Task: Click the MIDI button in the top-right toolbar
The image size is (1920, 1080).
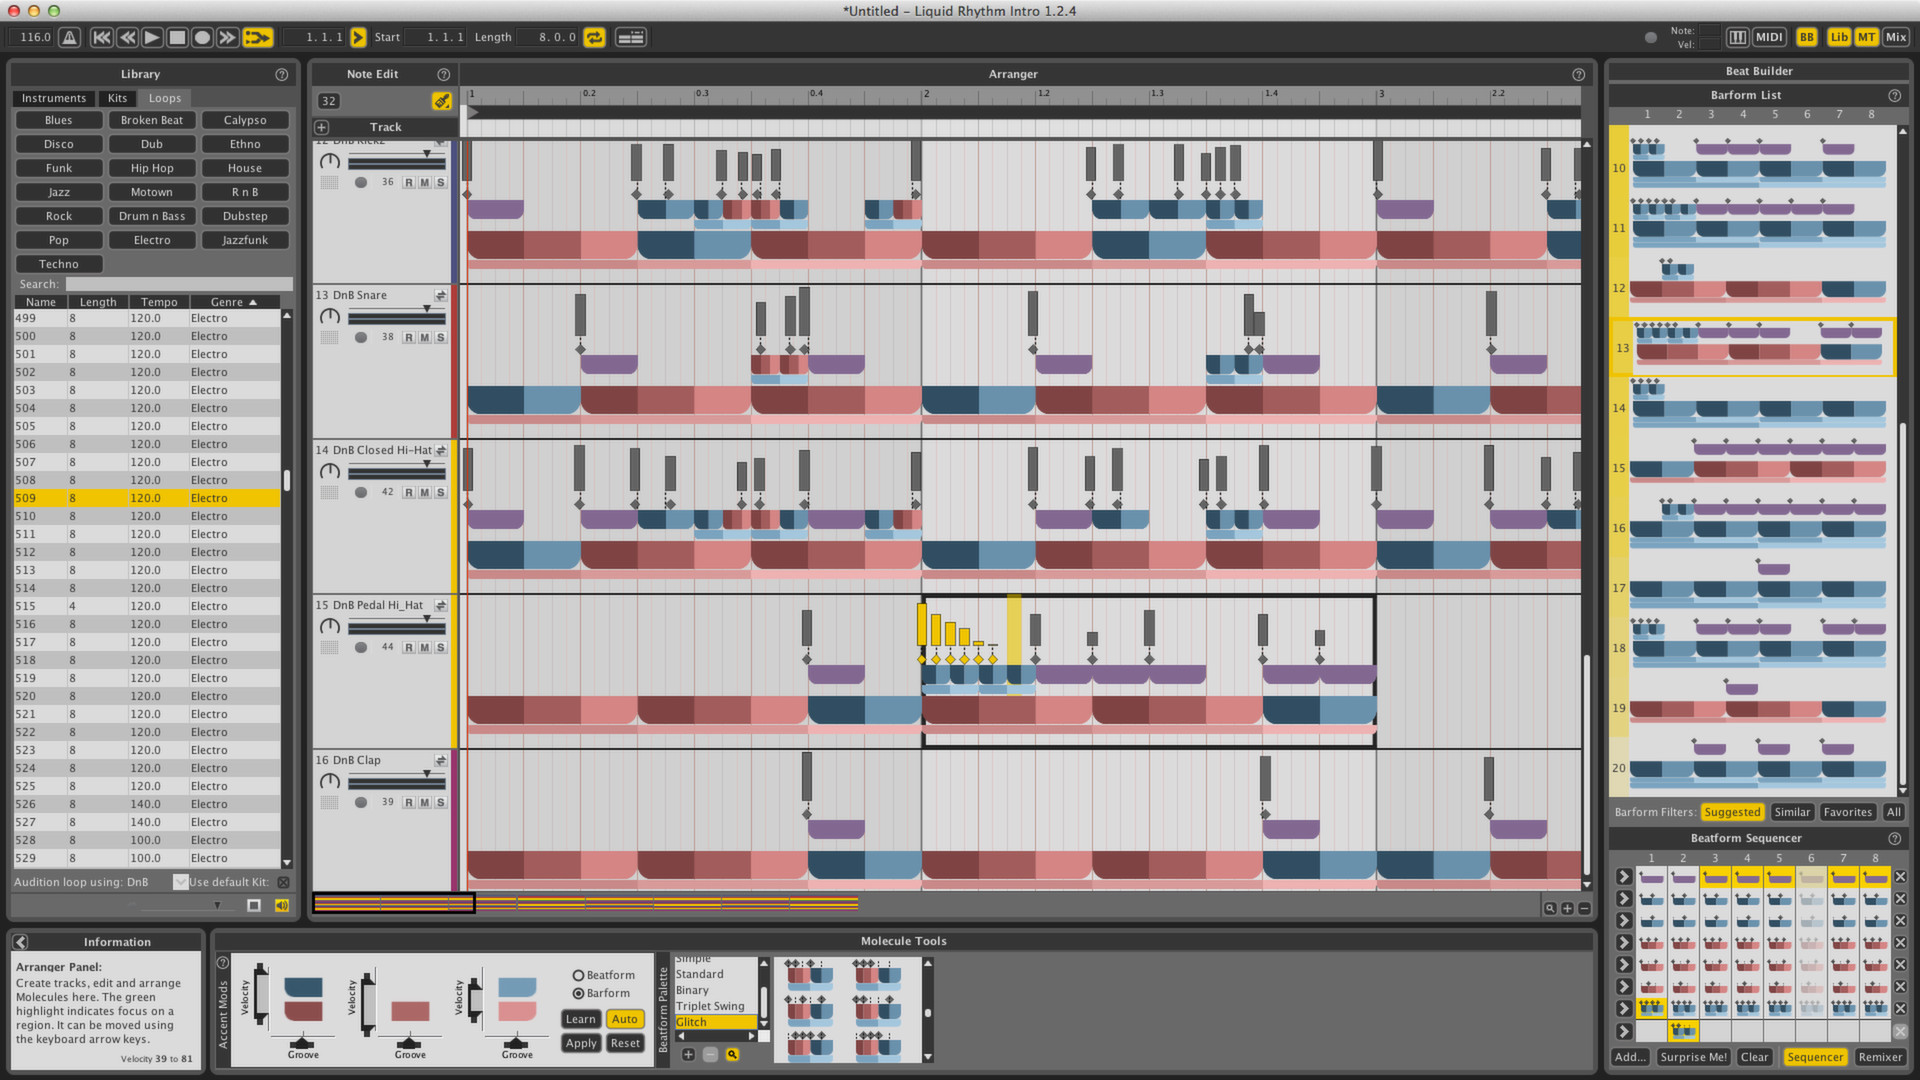Action: [x=1768, y=36]
